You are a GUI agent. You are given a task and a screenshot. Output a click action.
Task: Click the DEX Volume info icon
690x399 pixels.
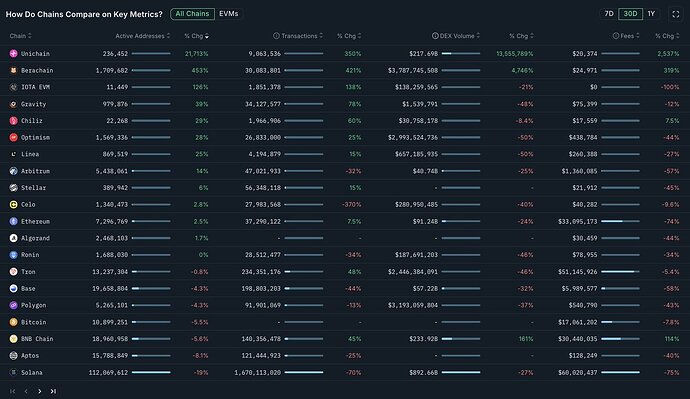pyautogui.click(x=435, y=36)
